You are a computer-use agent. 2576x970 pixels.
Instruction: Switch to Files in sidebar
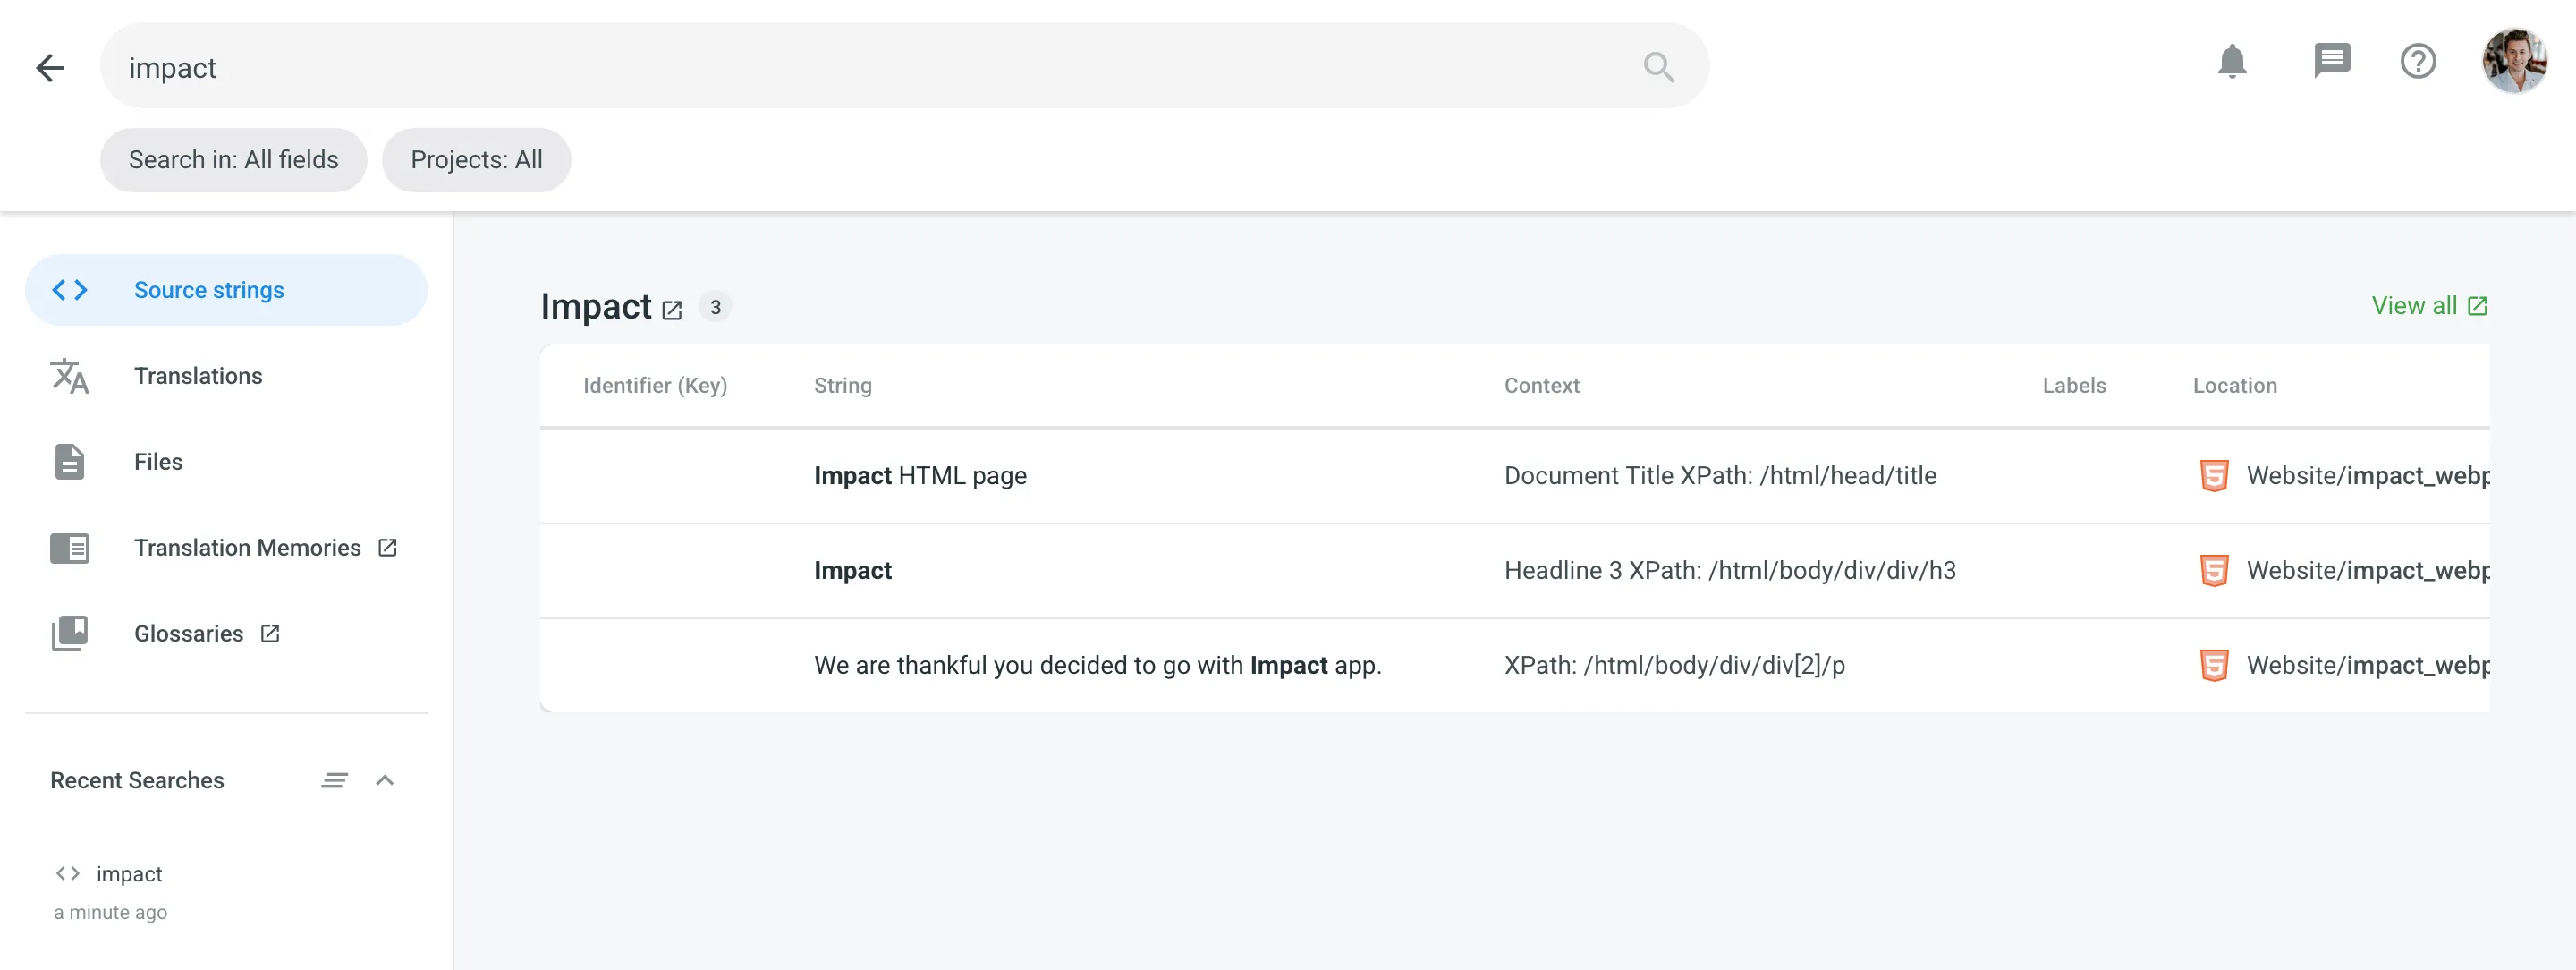point(158,462)
